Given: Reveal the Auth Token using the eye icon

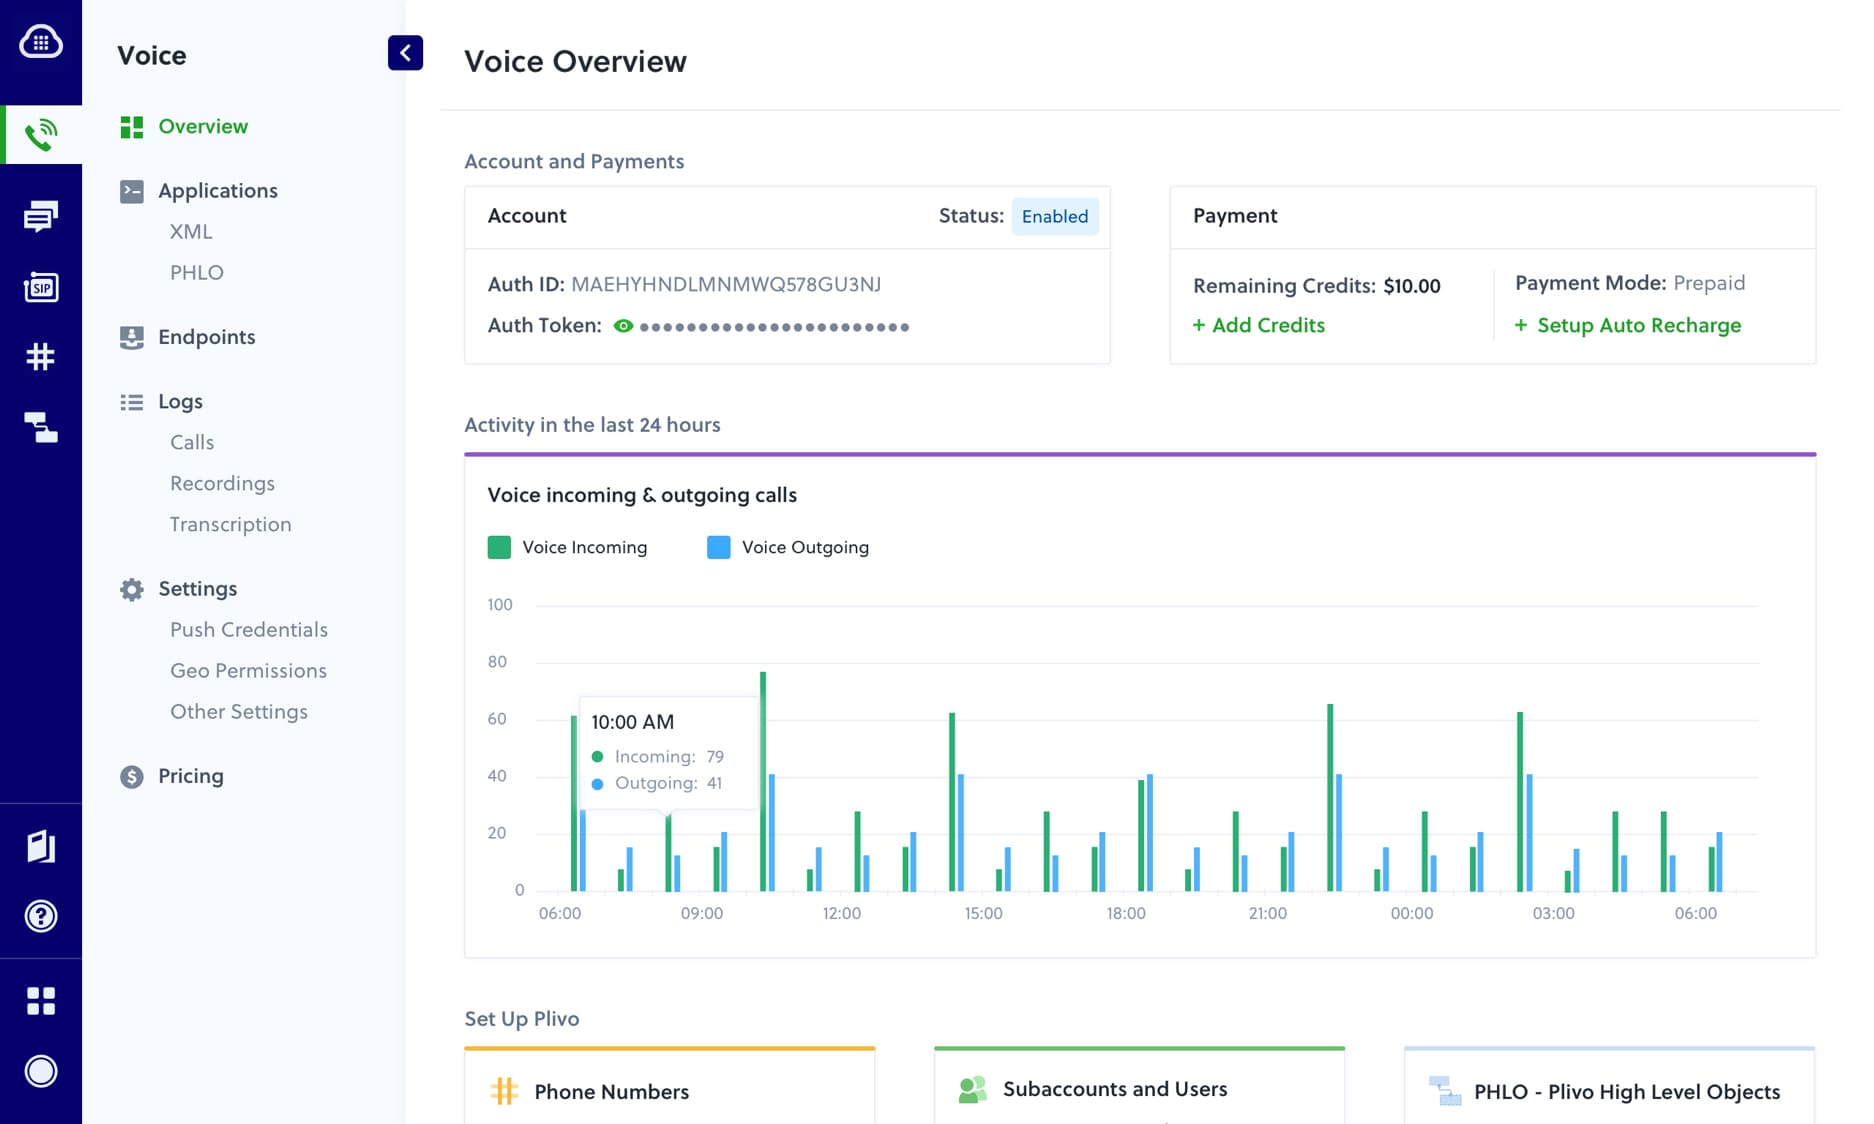Looking at the screenshot, I should point(623,325).
